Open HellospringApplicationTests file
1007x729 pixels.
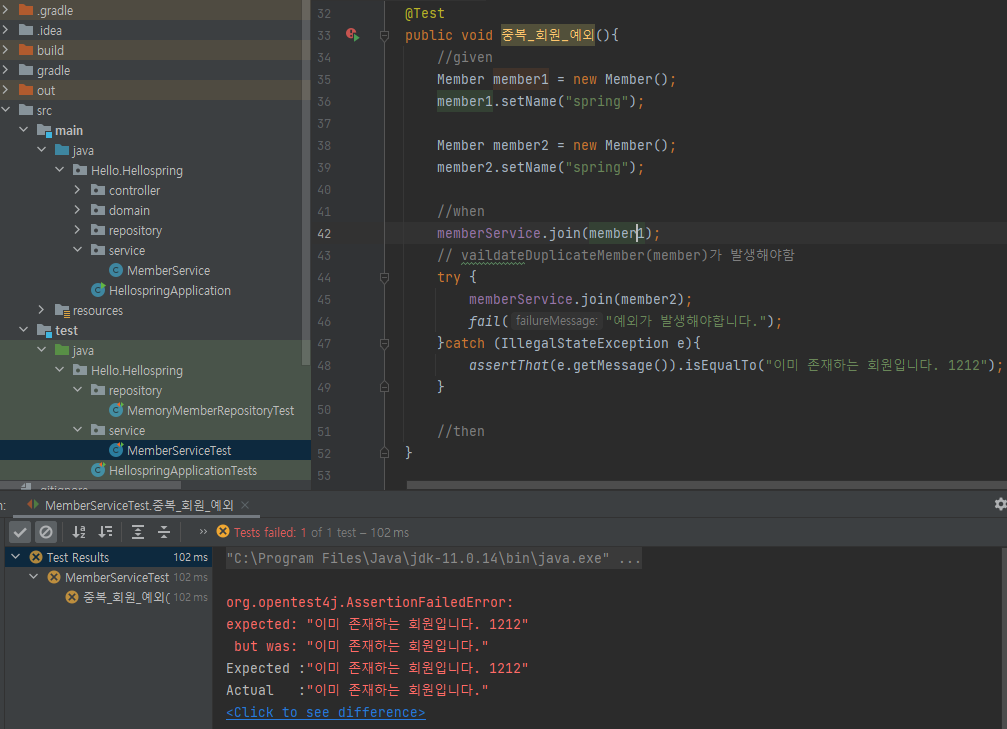[182, 470]
